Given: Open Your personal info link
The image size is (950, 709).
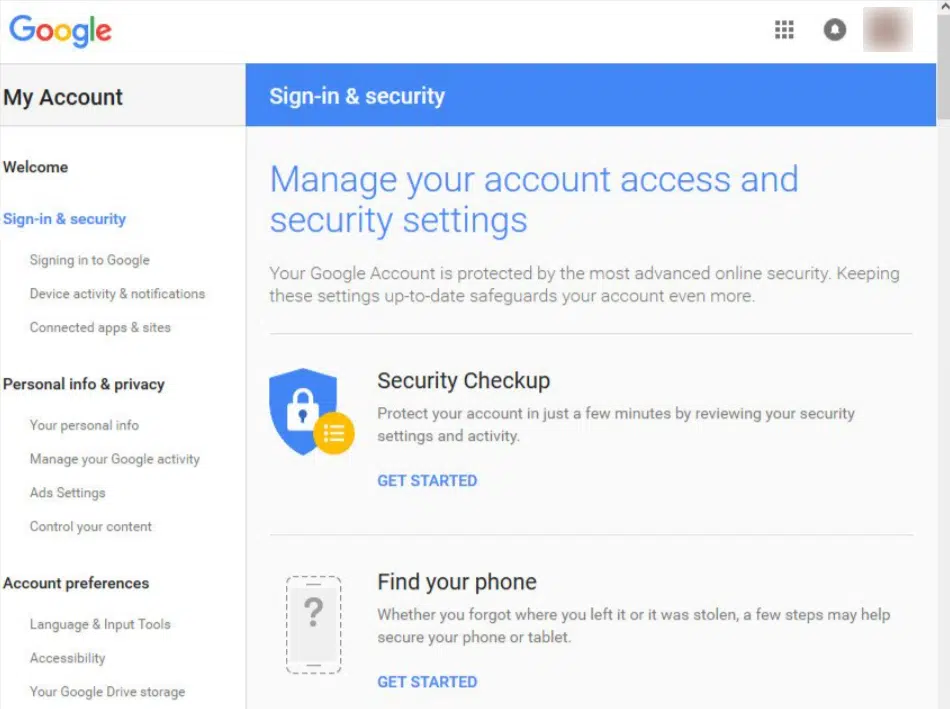Looking at the screenshot, I should point(84,425).
